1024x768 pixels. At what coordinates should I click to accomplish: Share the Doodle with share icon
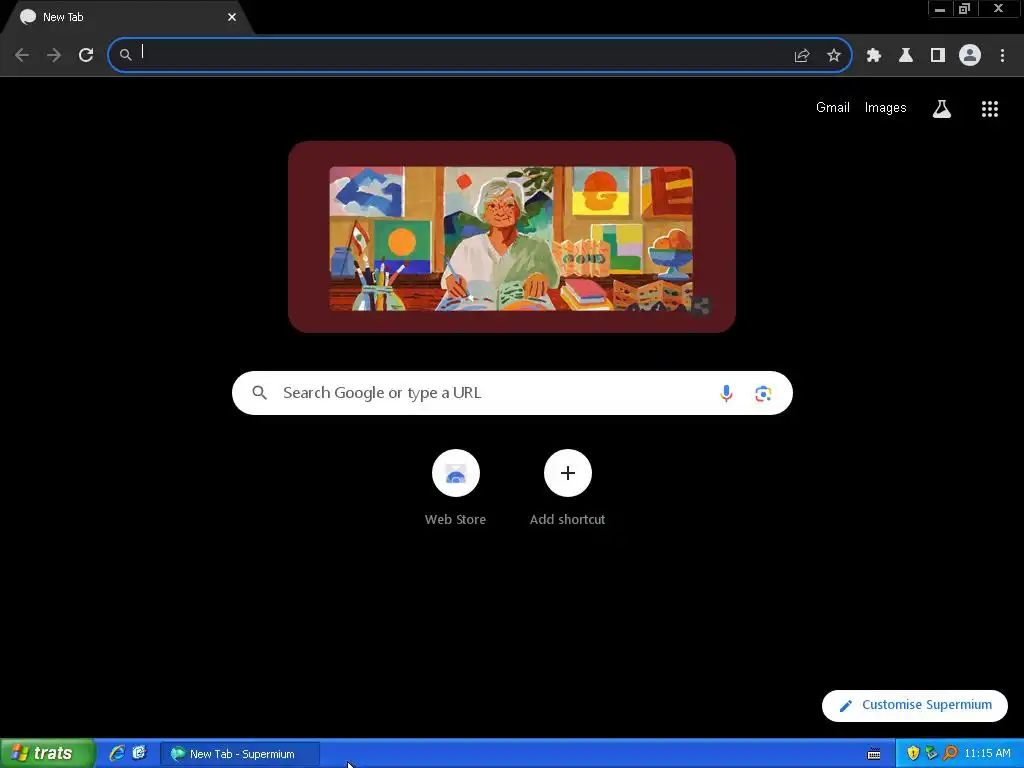pyautogui.click(x=701, y=306)
